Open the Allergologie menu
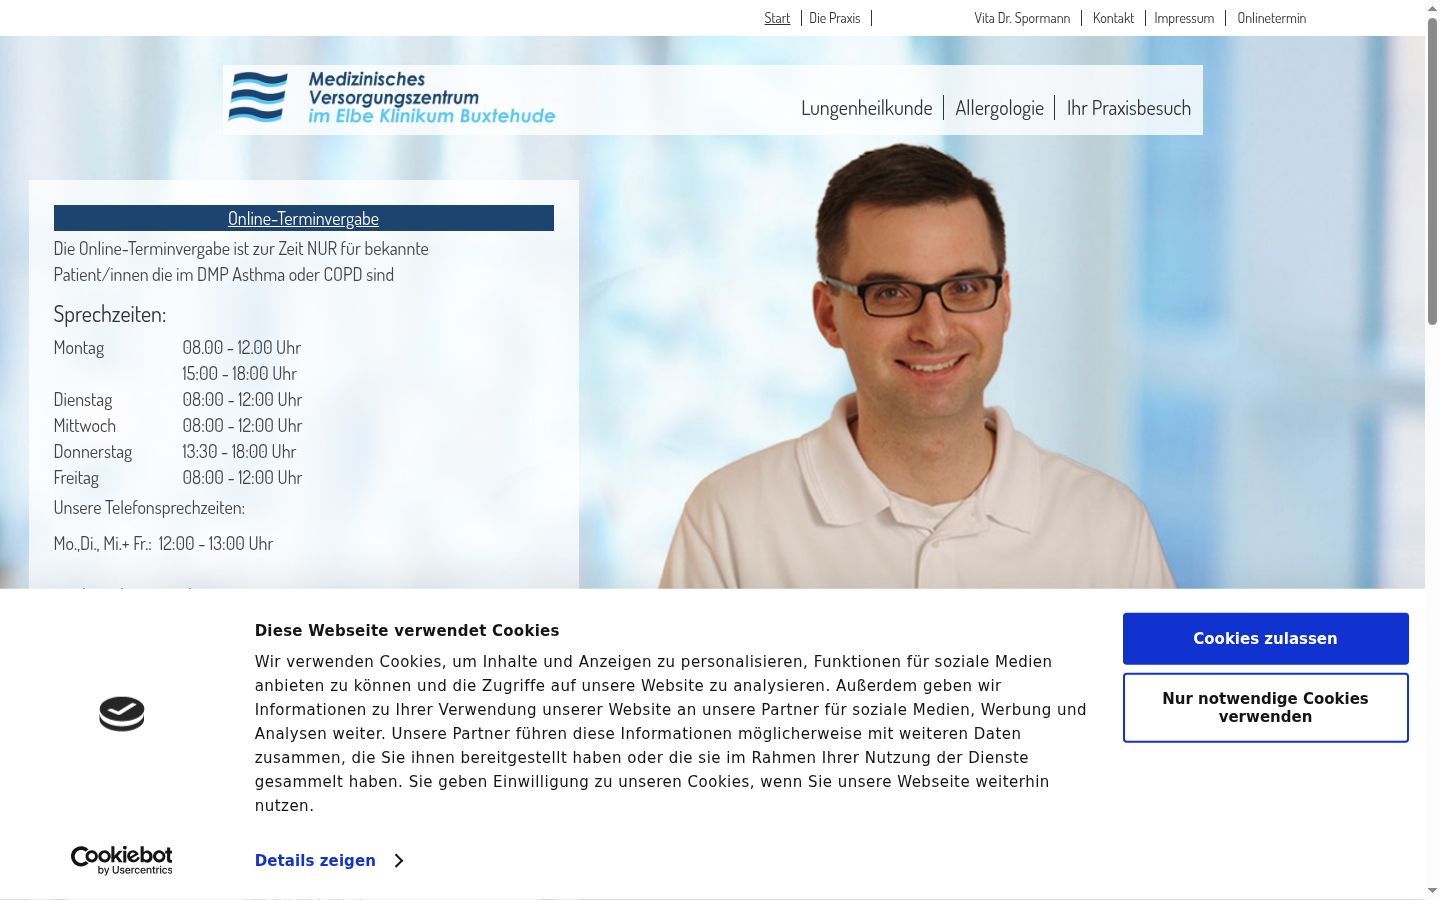 [x=999, y=108]
